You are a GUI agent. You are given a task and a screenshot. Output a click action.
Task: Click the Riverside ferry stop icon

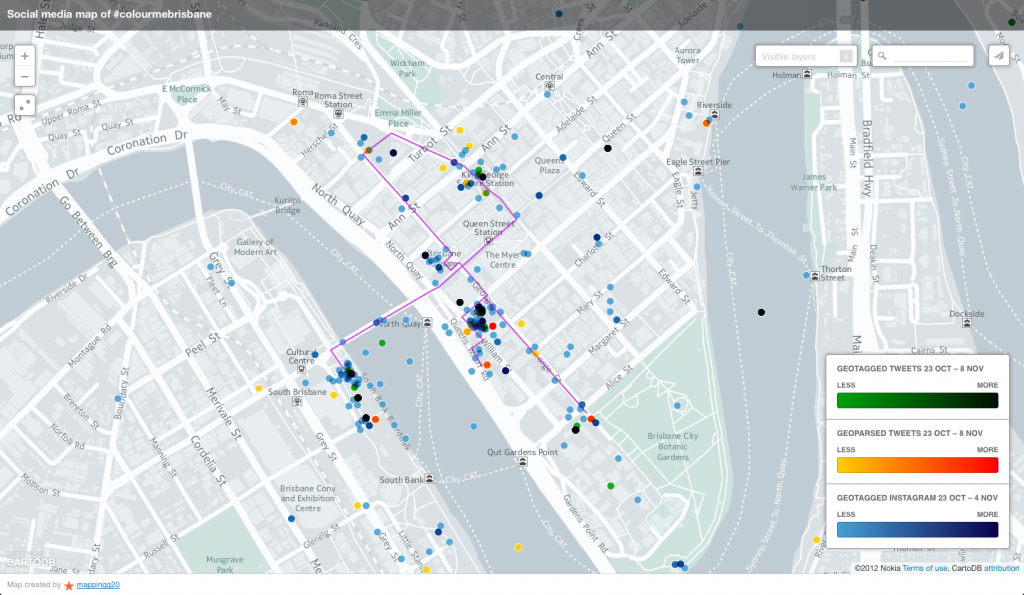(714, 114)
